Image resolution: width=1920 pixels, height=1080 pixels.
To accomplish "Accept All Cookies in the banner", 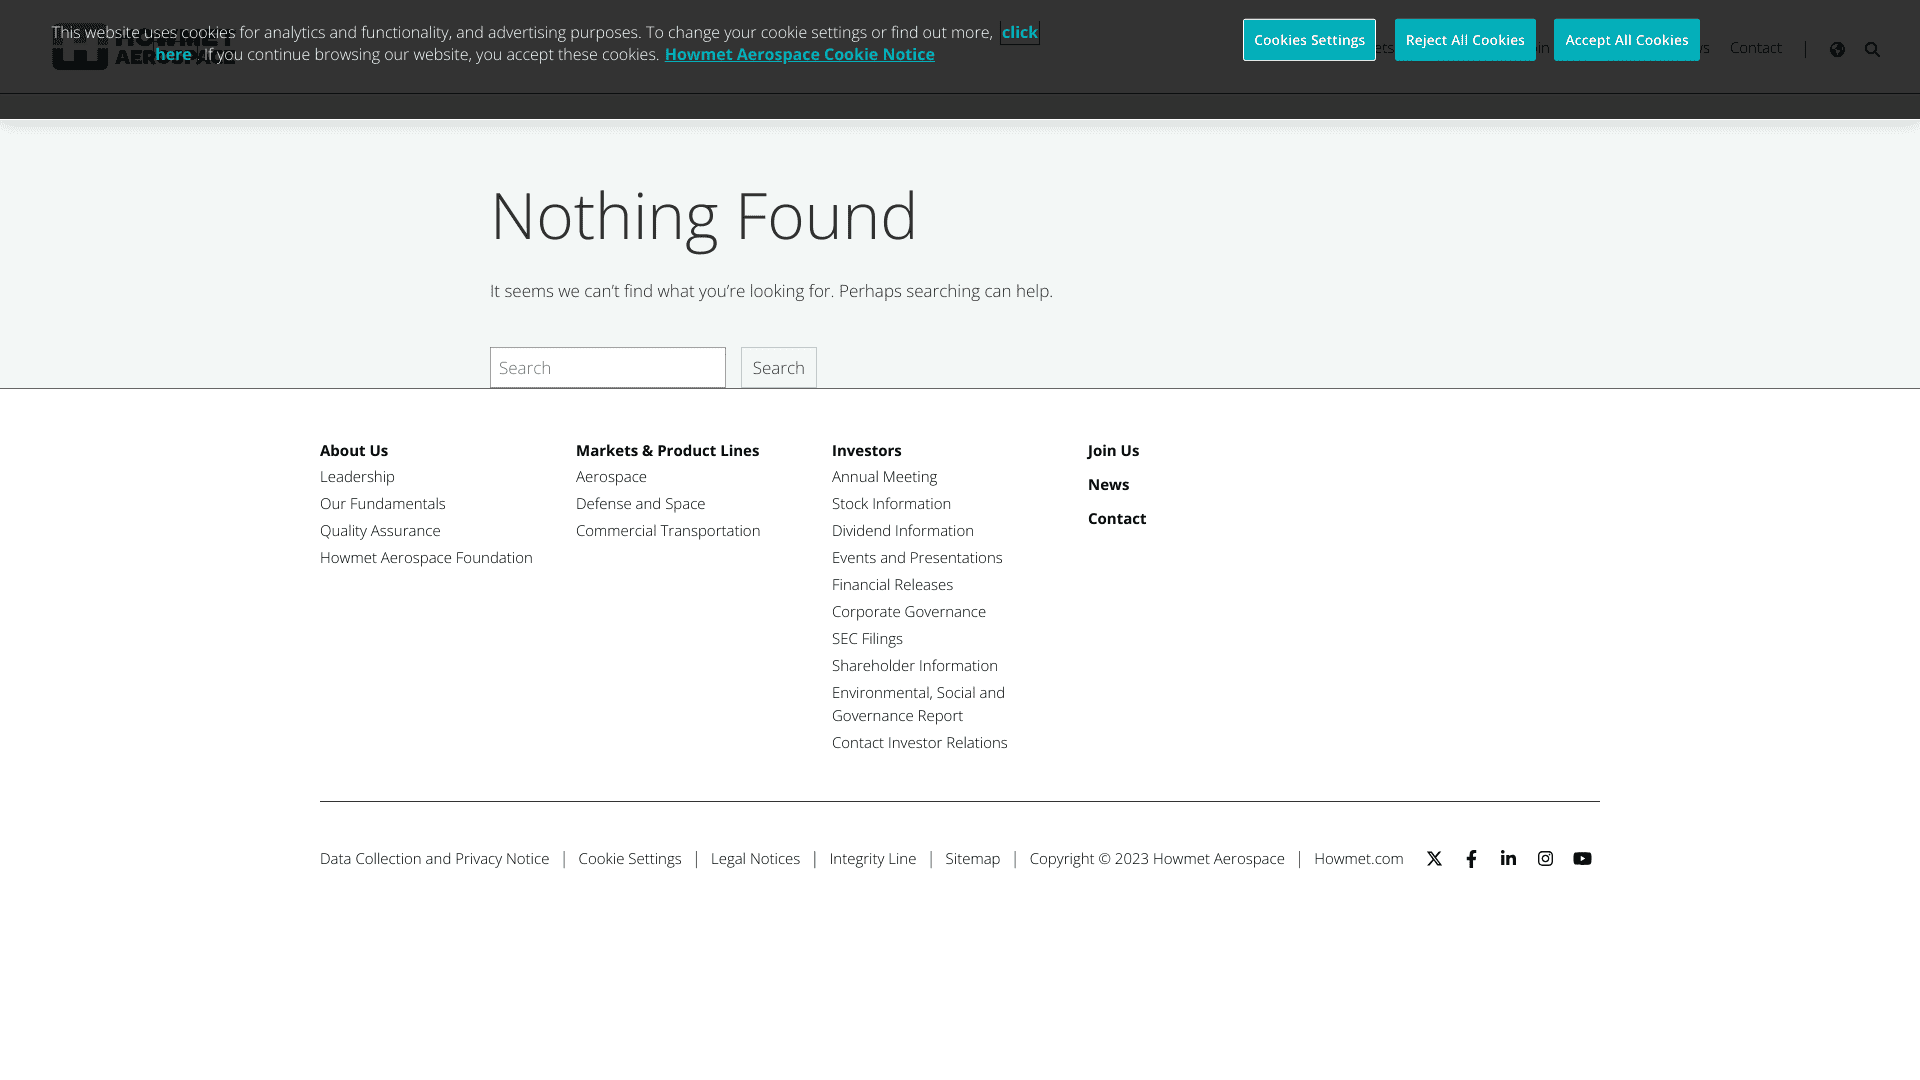I will 1626,40.
